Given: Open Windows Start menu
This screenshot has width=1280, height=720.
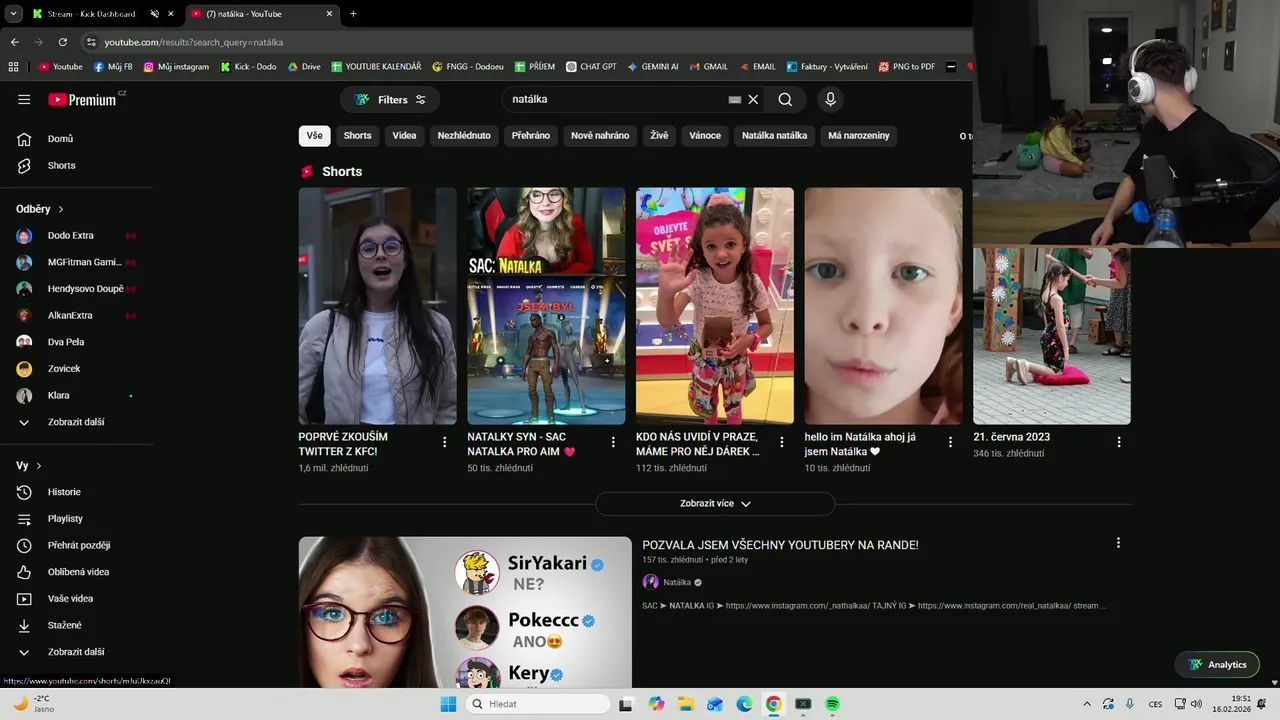Looking at the screenshot, I should click(448, 704).
